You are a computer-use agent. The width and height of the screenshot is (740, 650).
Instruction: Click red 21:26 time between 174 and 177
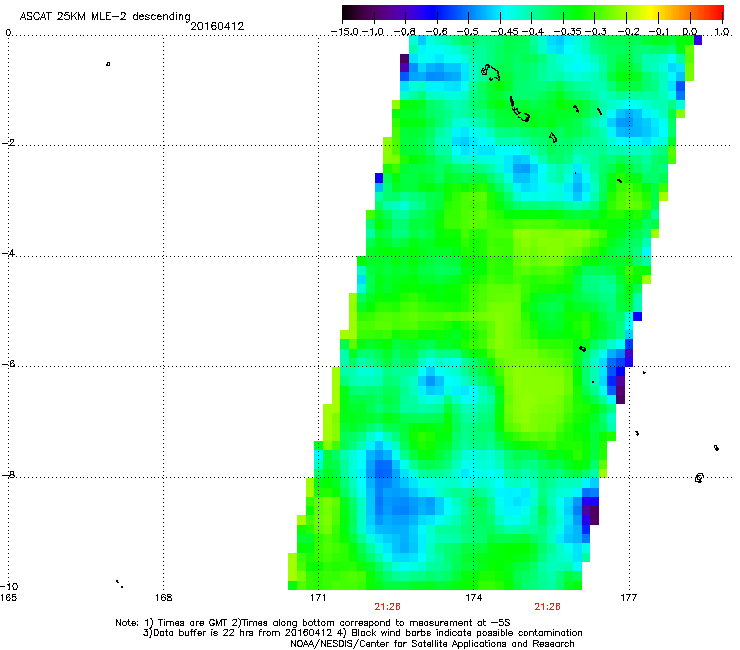pyautogui.click(x=547, y=607)
